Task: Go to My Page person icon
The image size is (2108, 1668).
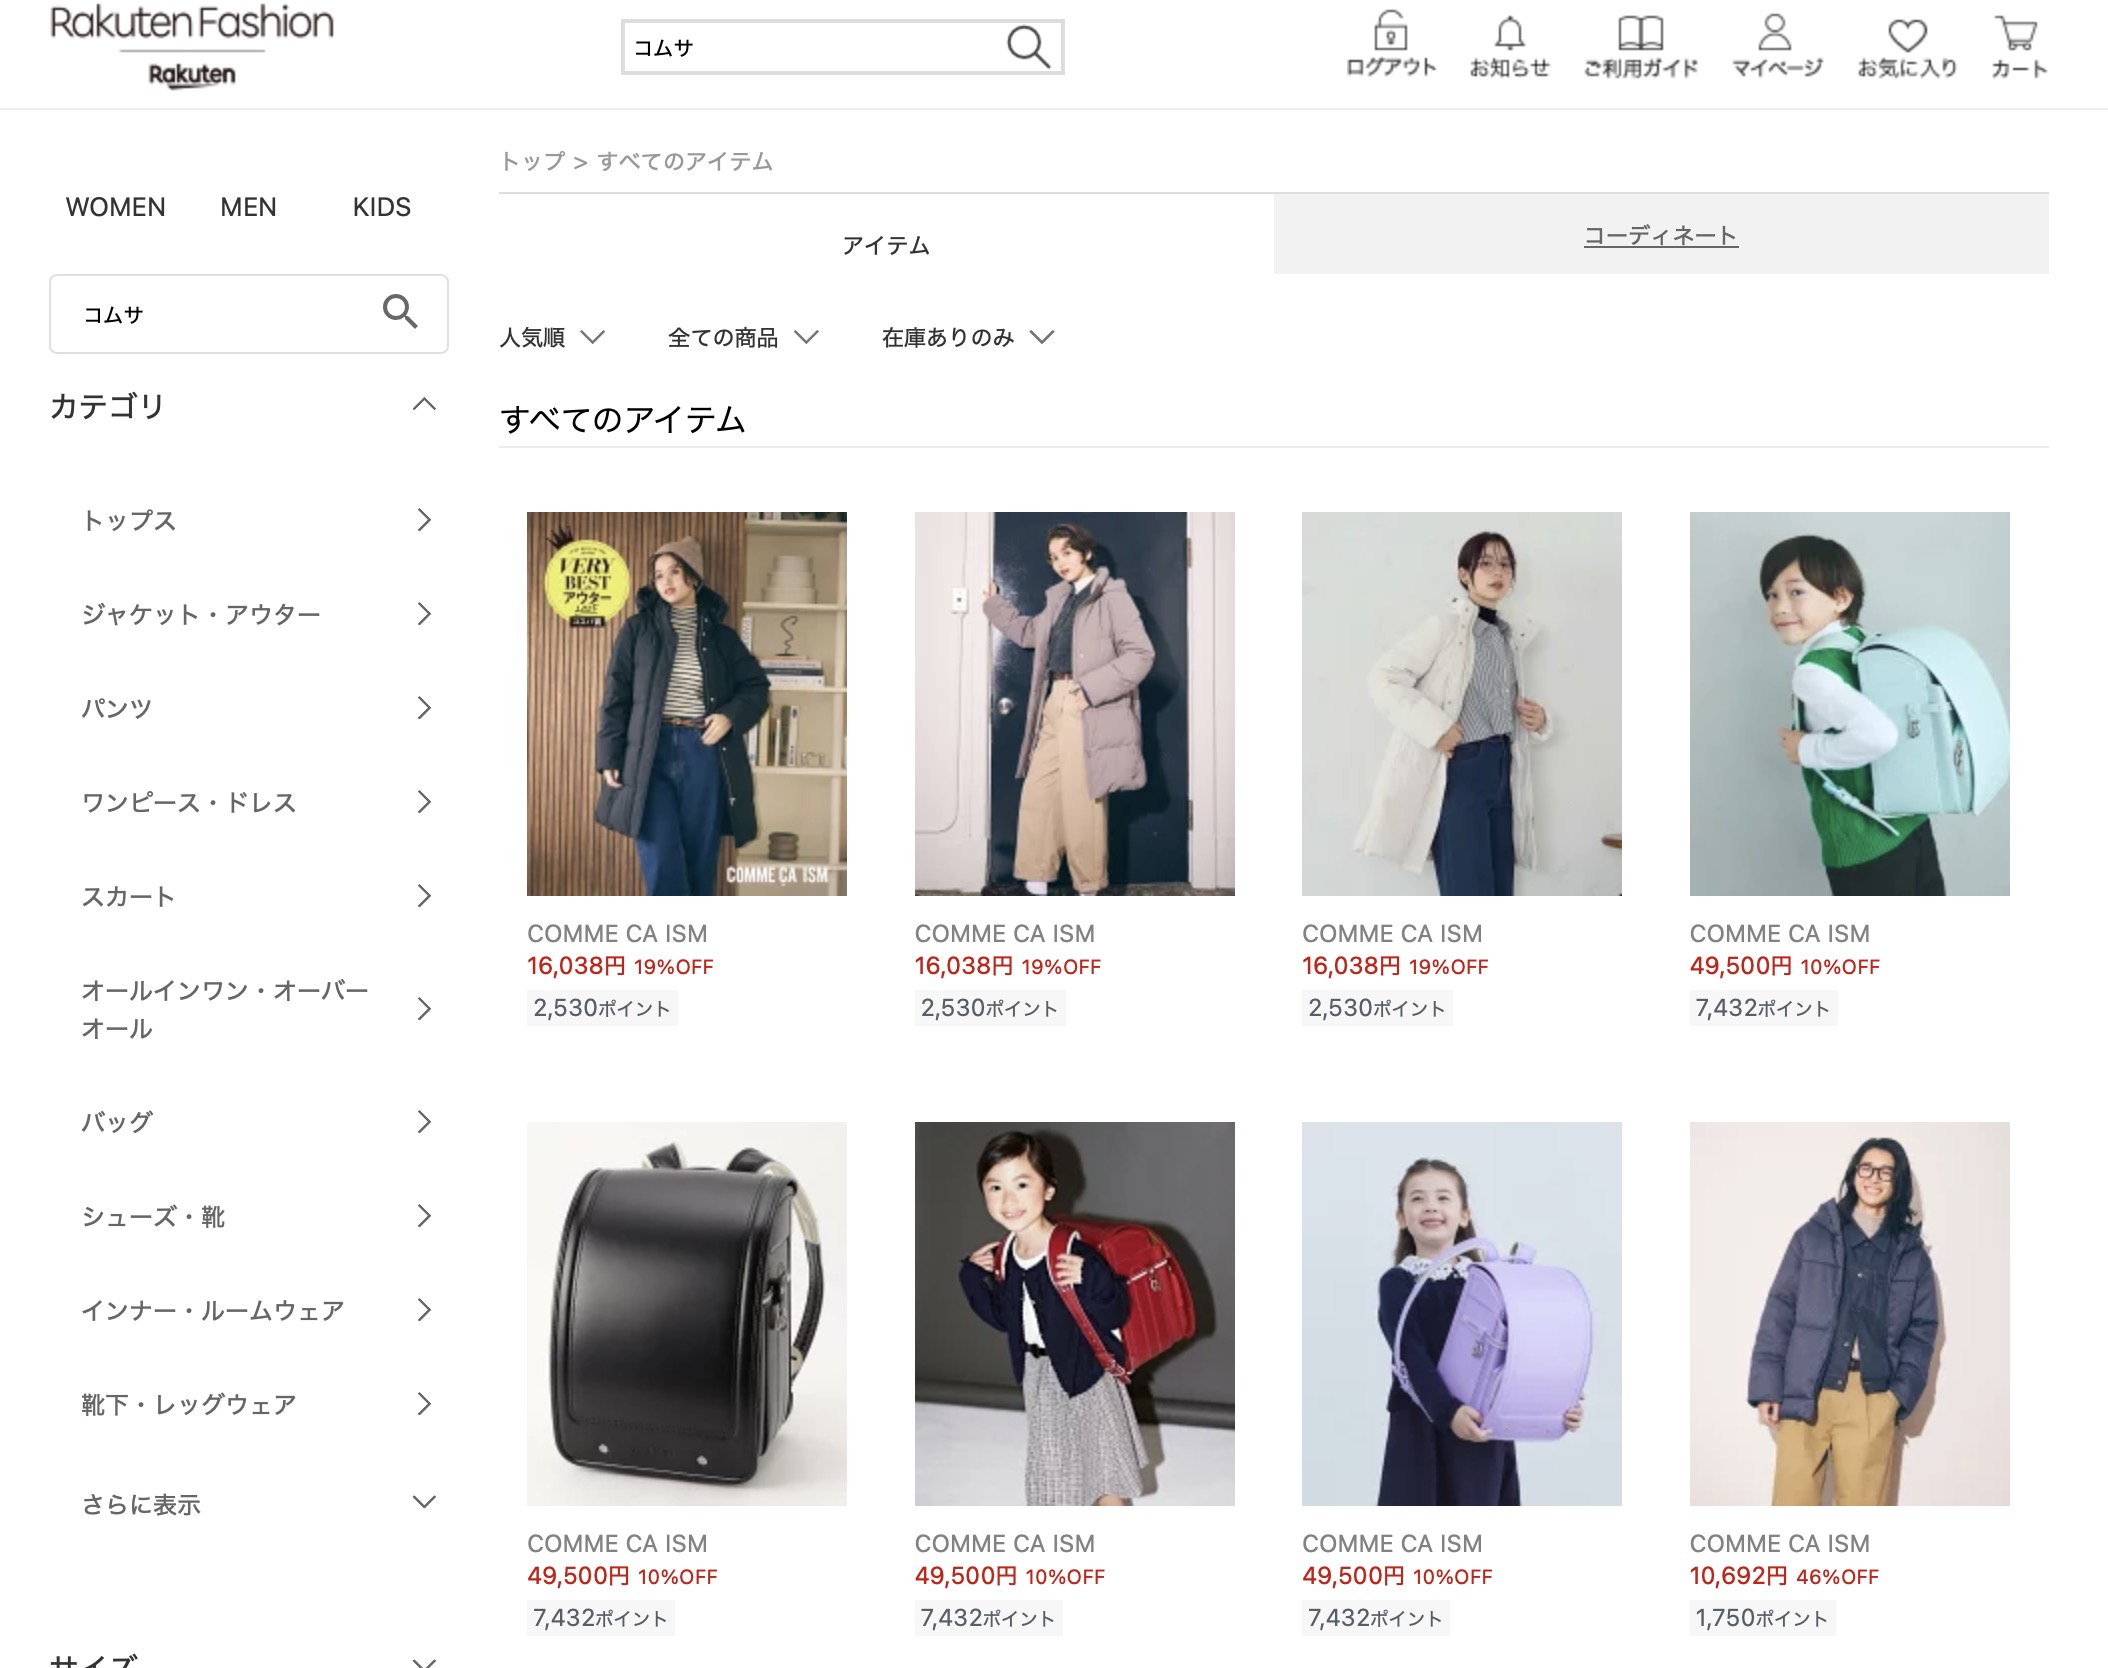Action: point(1775,33)
